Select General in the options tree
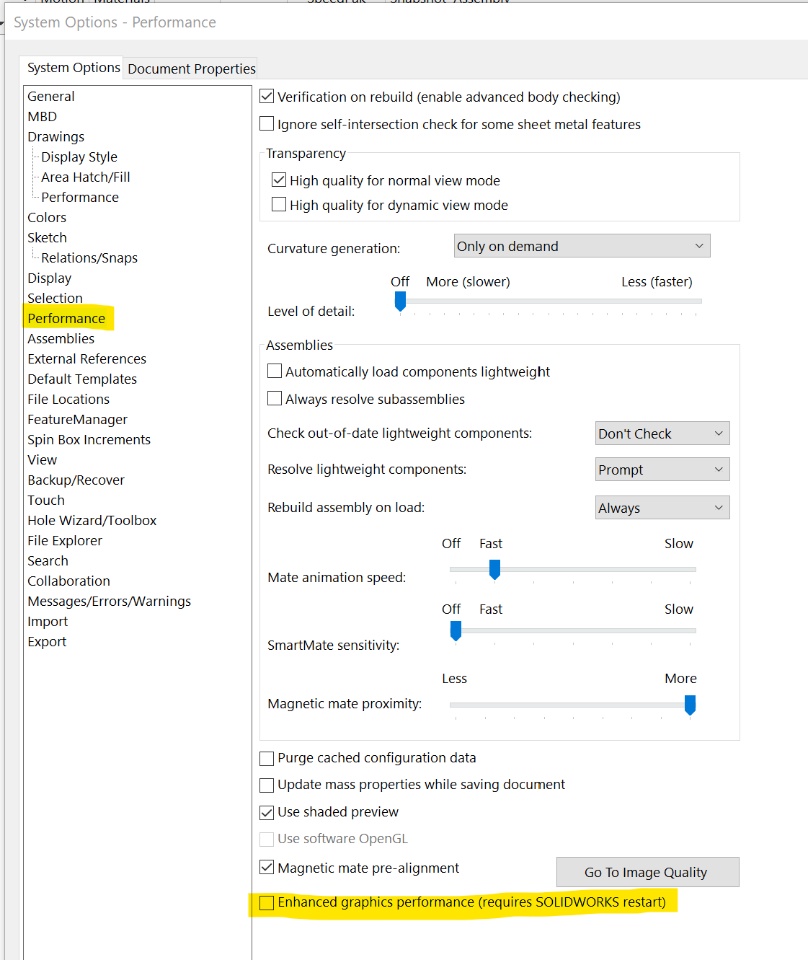 [51, 96]
